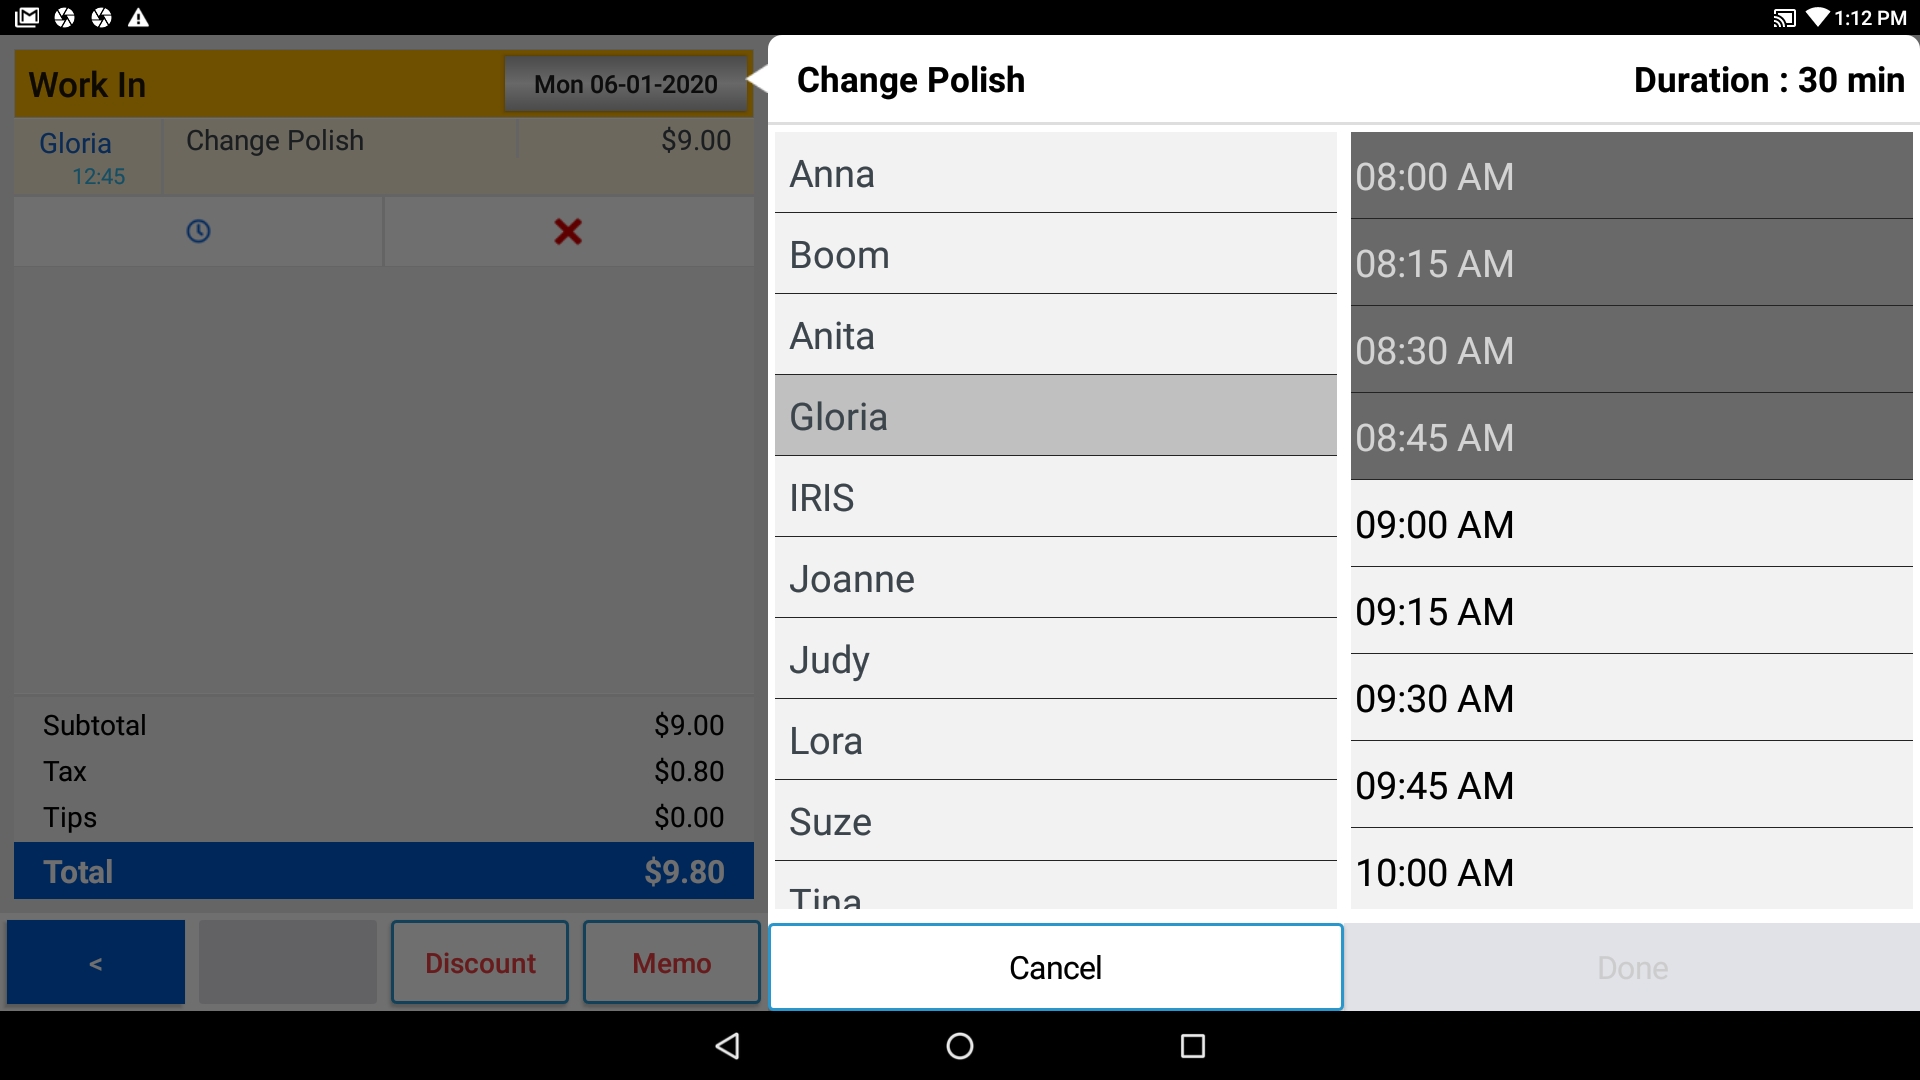Click Cancel to dismiss the dialog
This screenshot has height=1080, width=1920.
tap(1055, 967)
